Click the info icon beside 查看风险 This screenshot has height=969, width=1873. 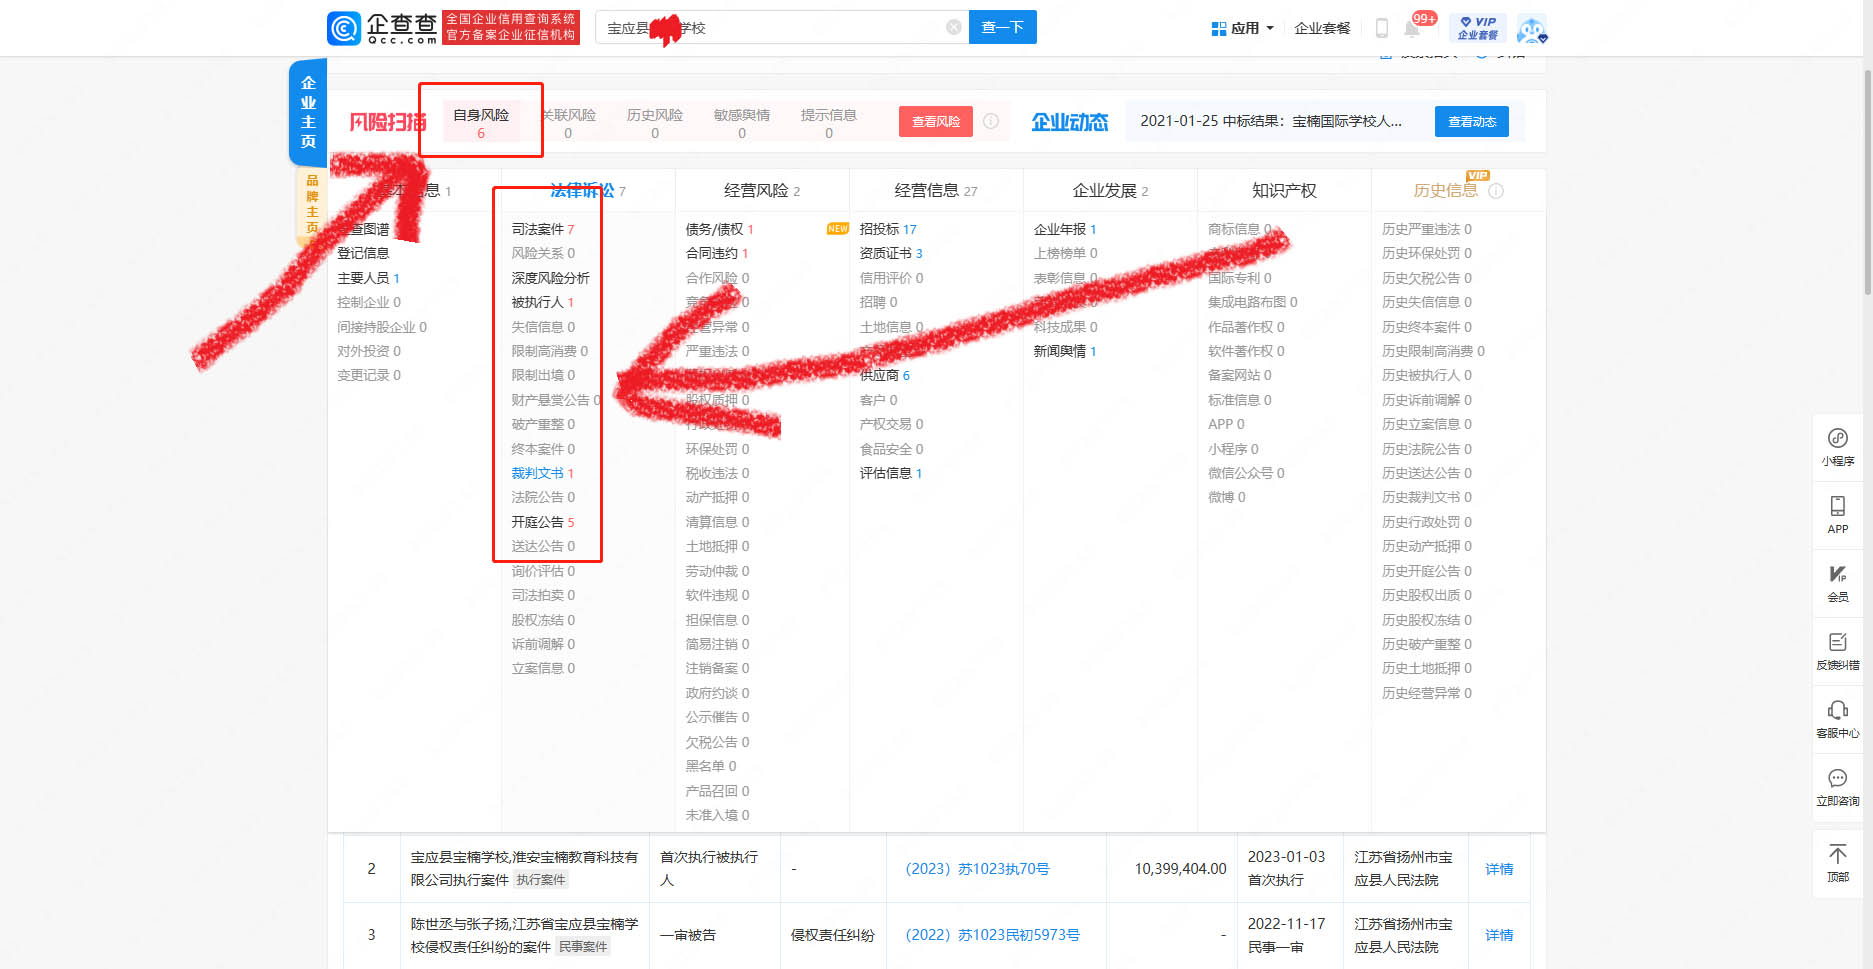tap(991, 121)
